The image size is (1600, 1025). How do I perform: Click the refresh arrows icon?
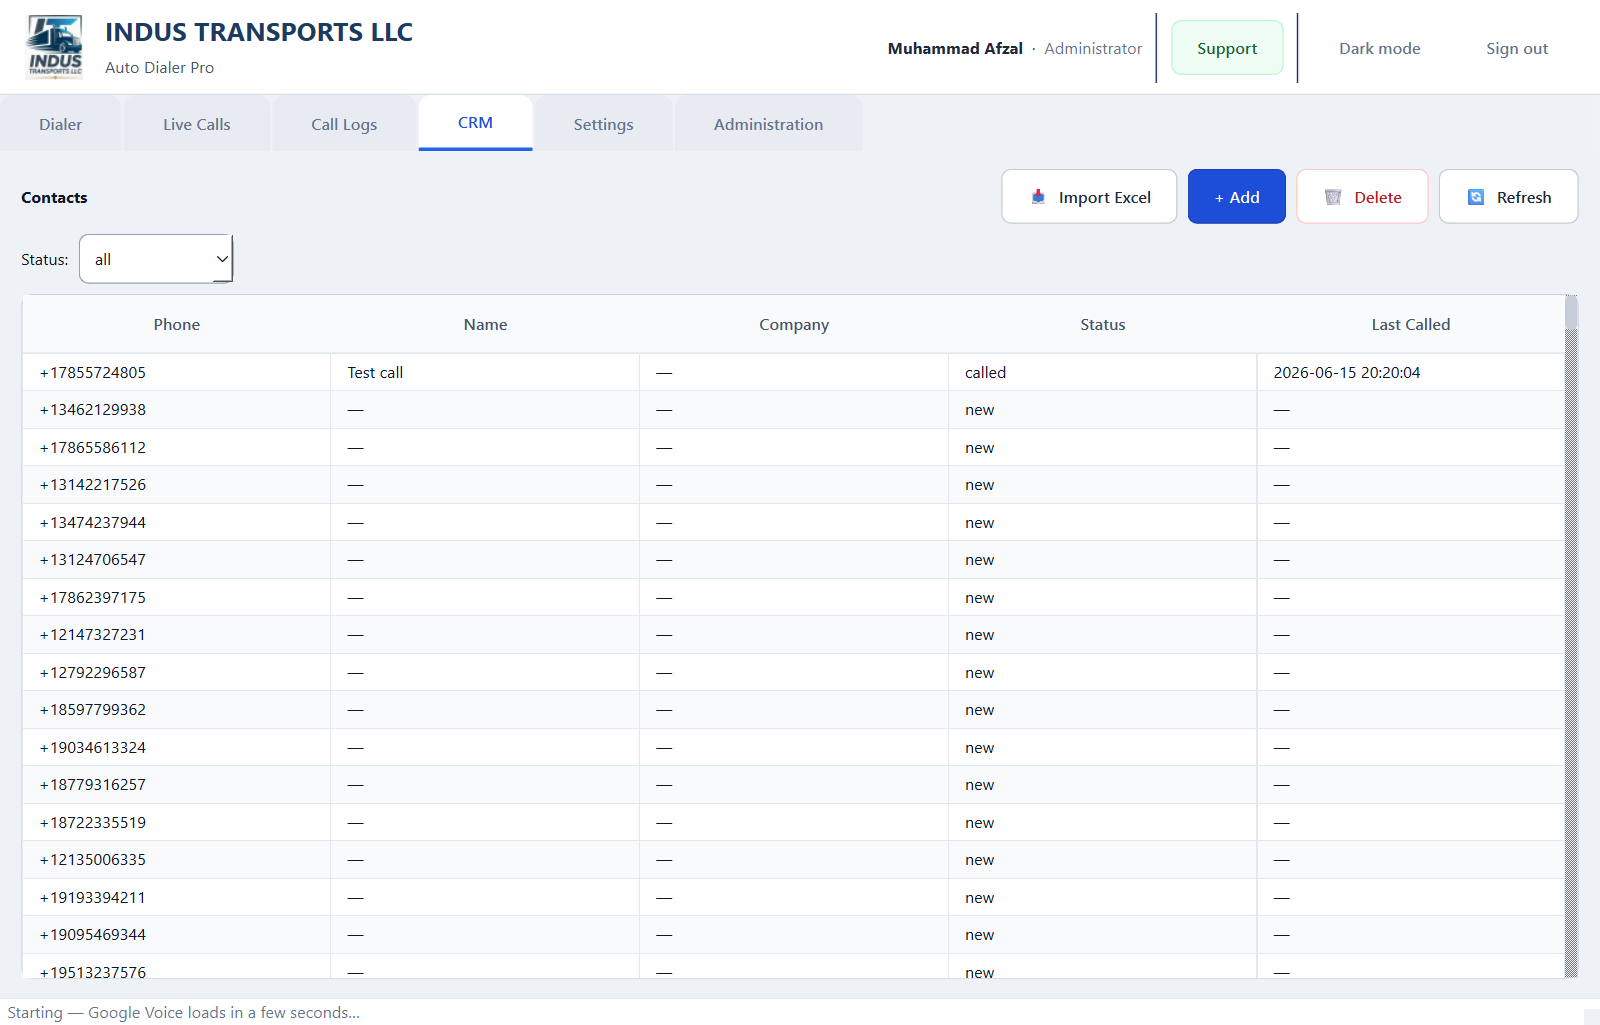click(1476, 197)
